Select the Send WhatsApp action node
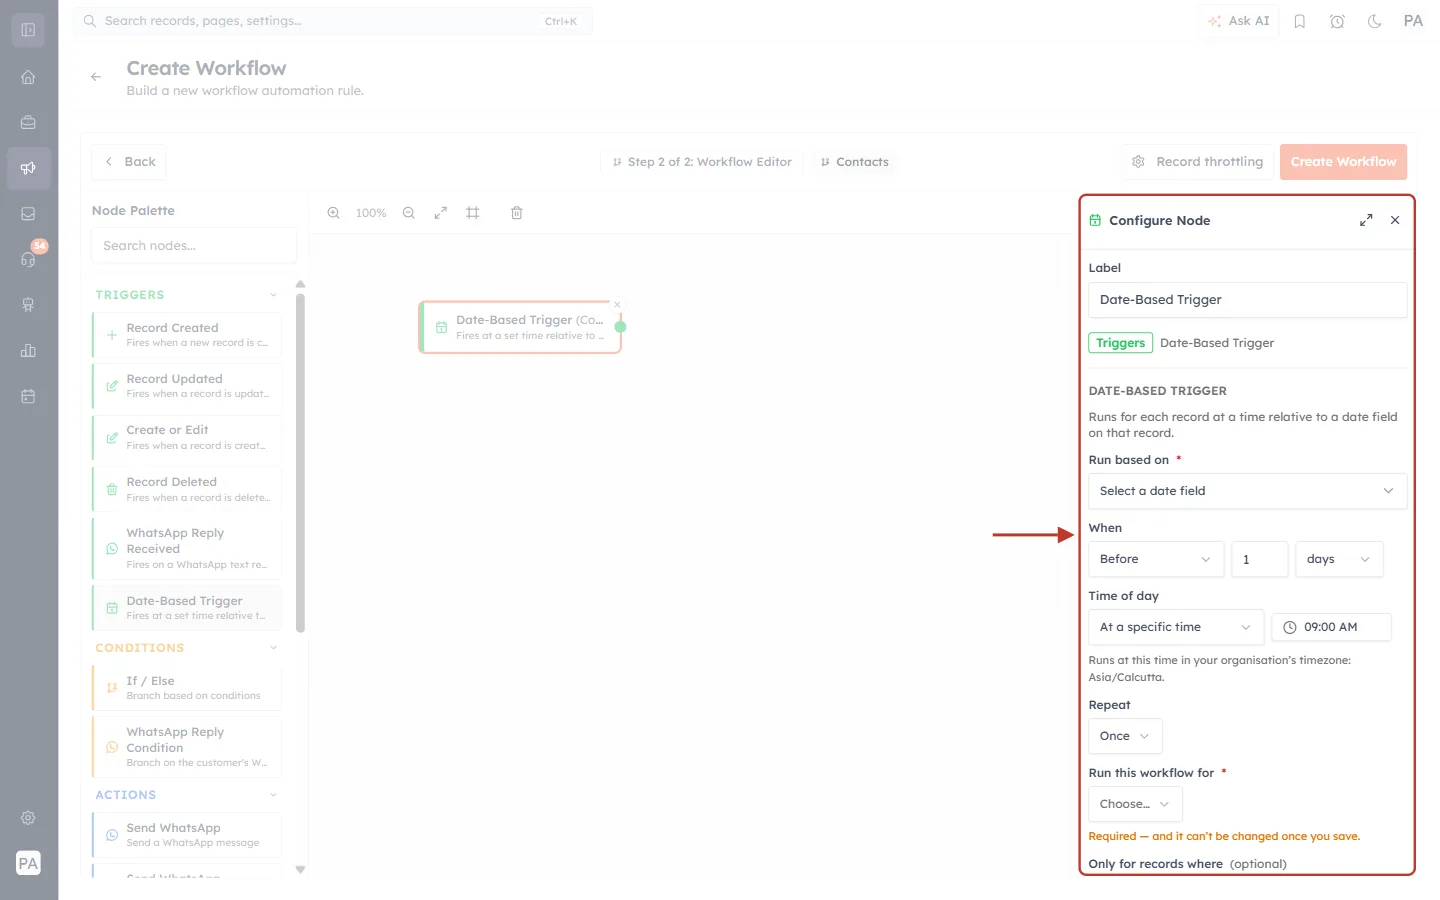 click(187, 835)
